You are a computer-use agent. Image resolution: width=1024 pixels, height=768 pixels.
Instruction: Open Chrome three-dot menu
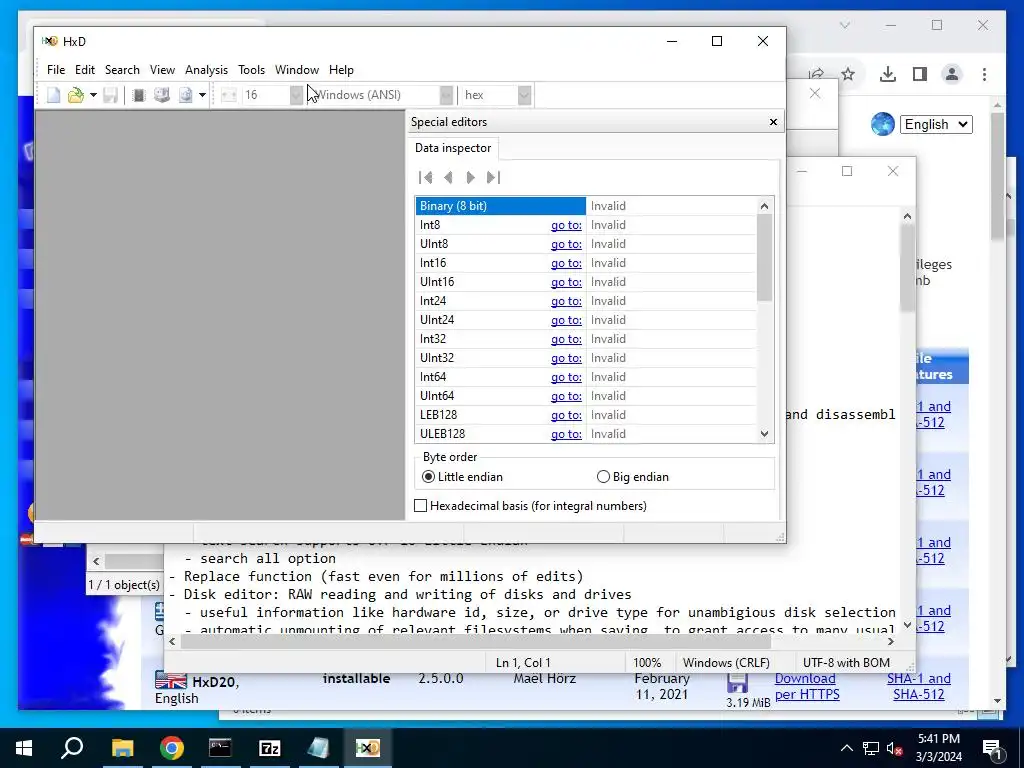[984, 74]
